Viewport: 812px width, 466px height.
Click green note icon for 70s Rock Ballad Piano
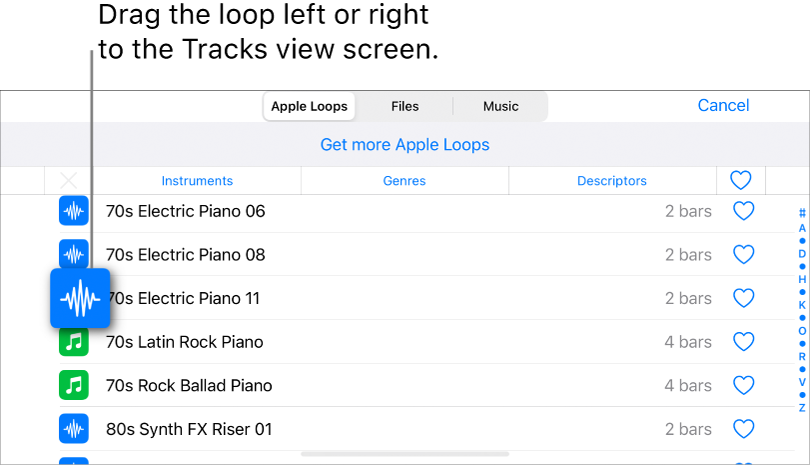pyautogui.click(x=74, y=385)
